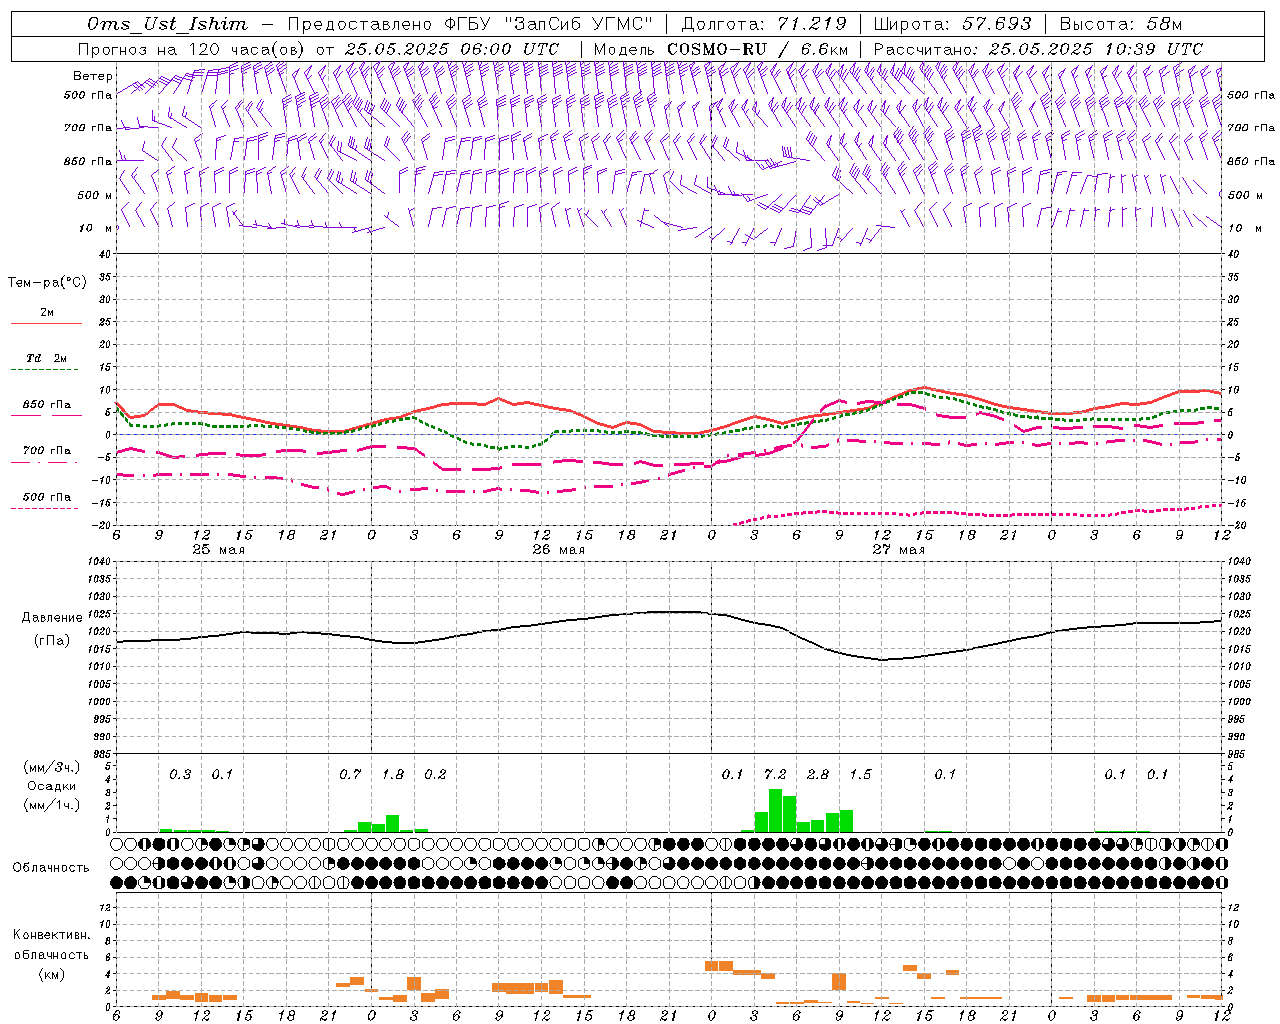
Task: Click the 2.8 precipitation value
Action: [x=818, y=774]
